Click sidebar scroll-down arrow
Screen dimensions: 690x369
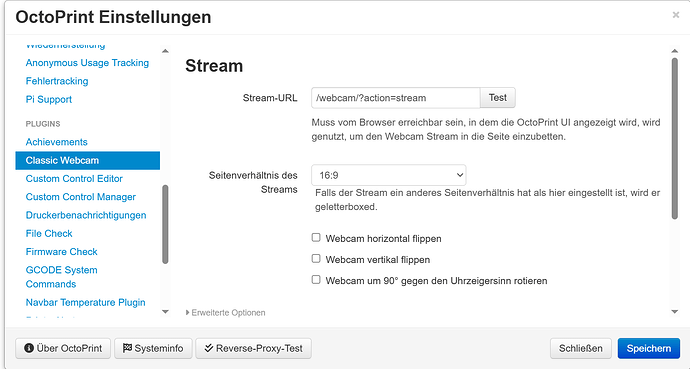(165, 312)
